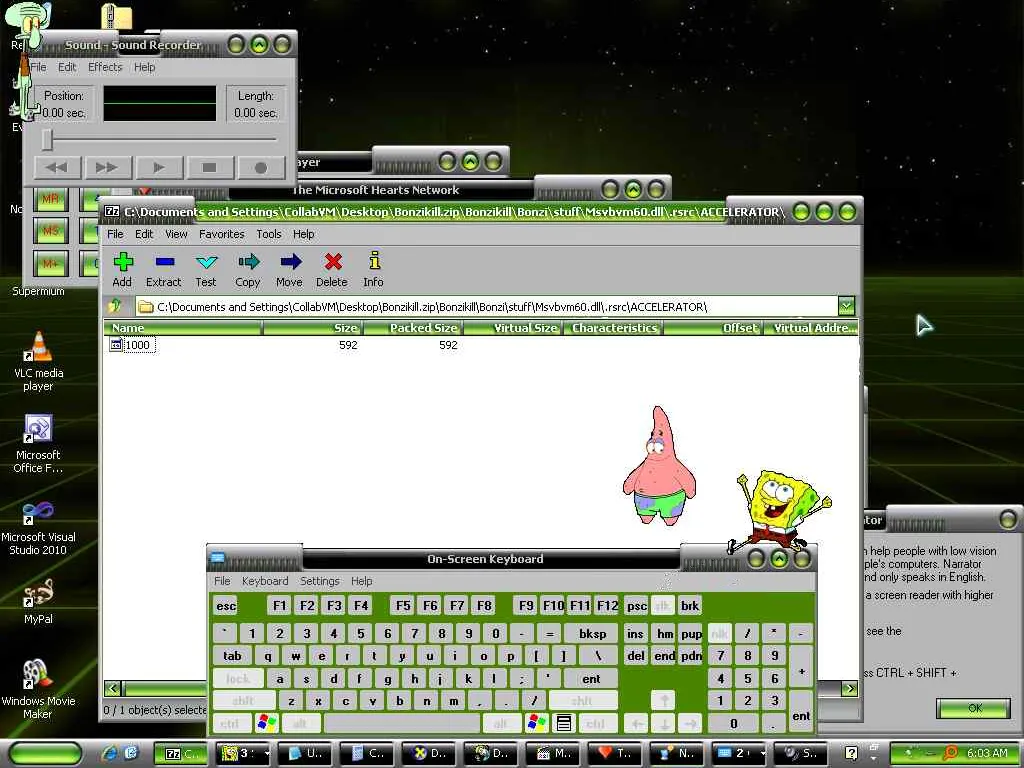Viewport: 1024px width, 768px height.
Task: Select the 1000 resource file row
Action: [133, 345]
